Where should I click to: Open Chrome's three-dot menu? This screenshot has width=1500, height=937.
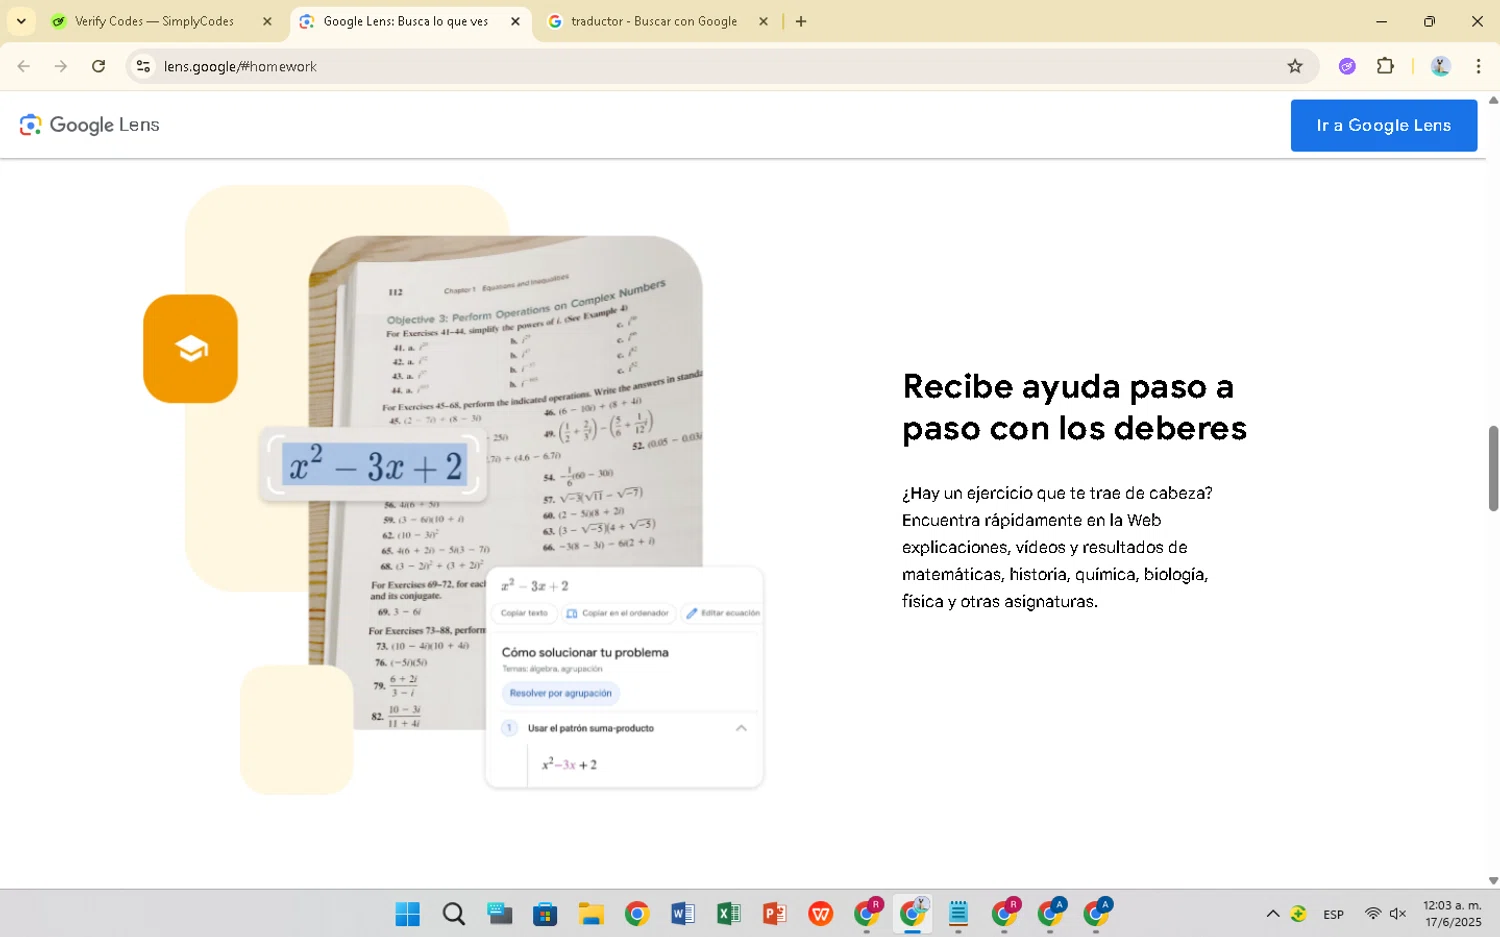[1478, 66]
